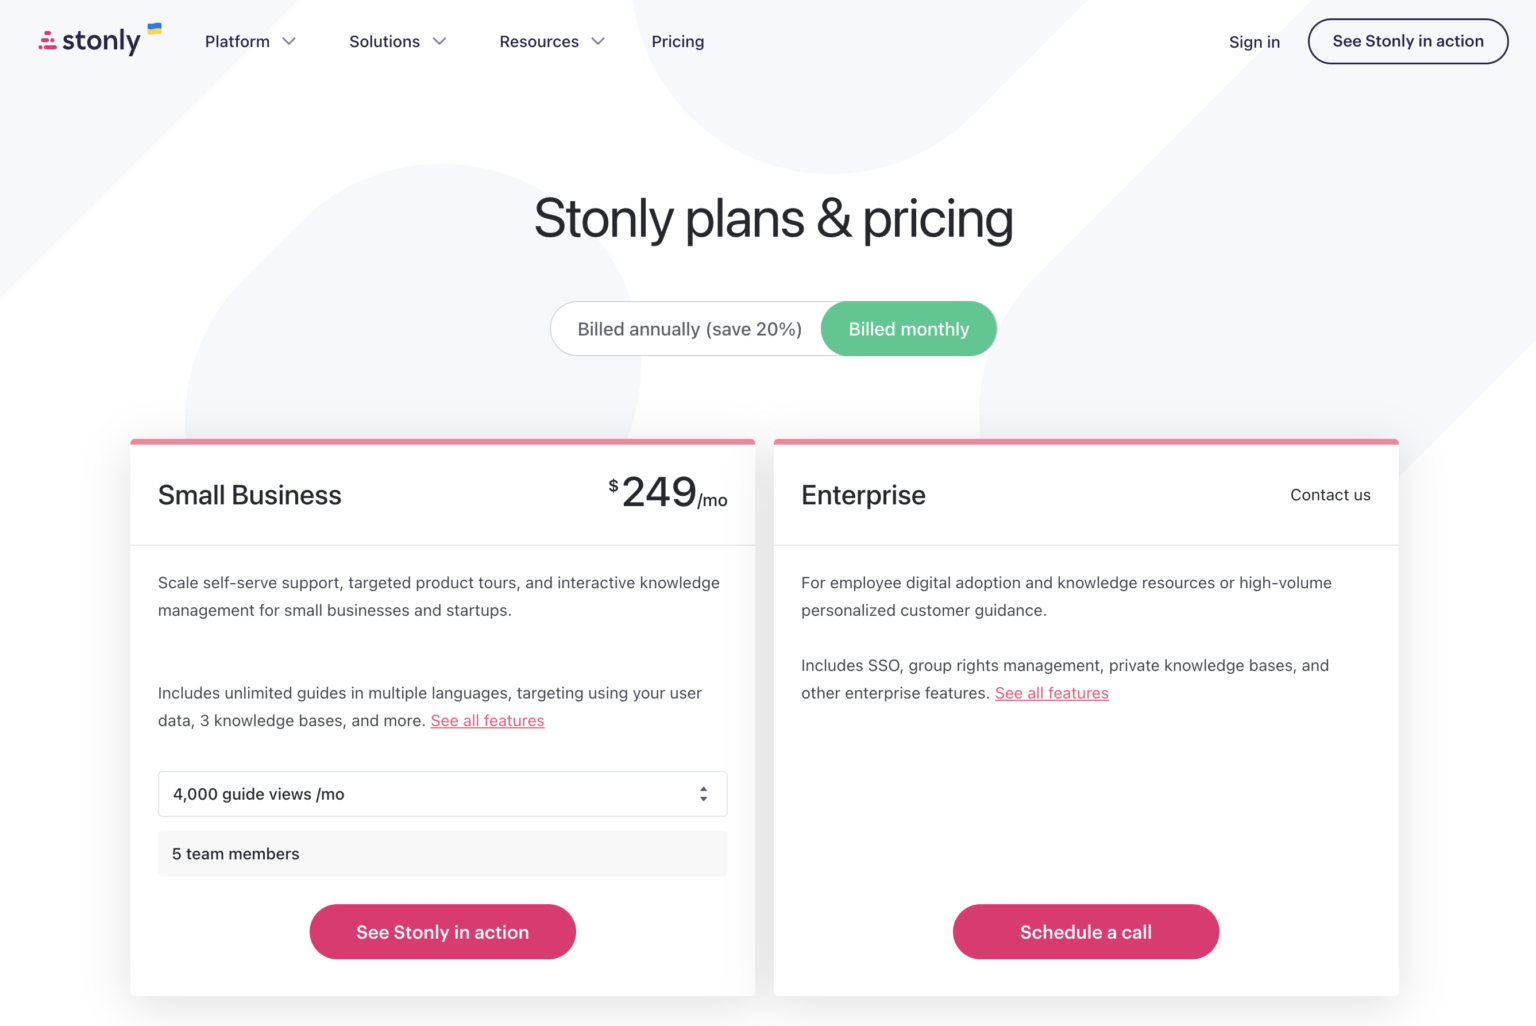The width and height of the screenshot is (1536, 1026).
Task: Click Schedule a call for Enterprise
Action: pyautogui.click(x=1085, y=931)
